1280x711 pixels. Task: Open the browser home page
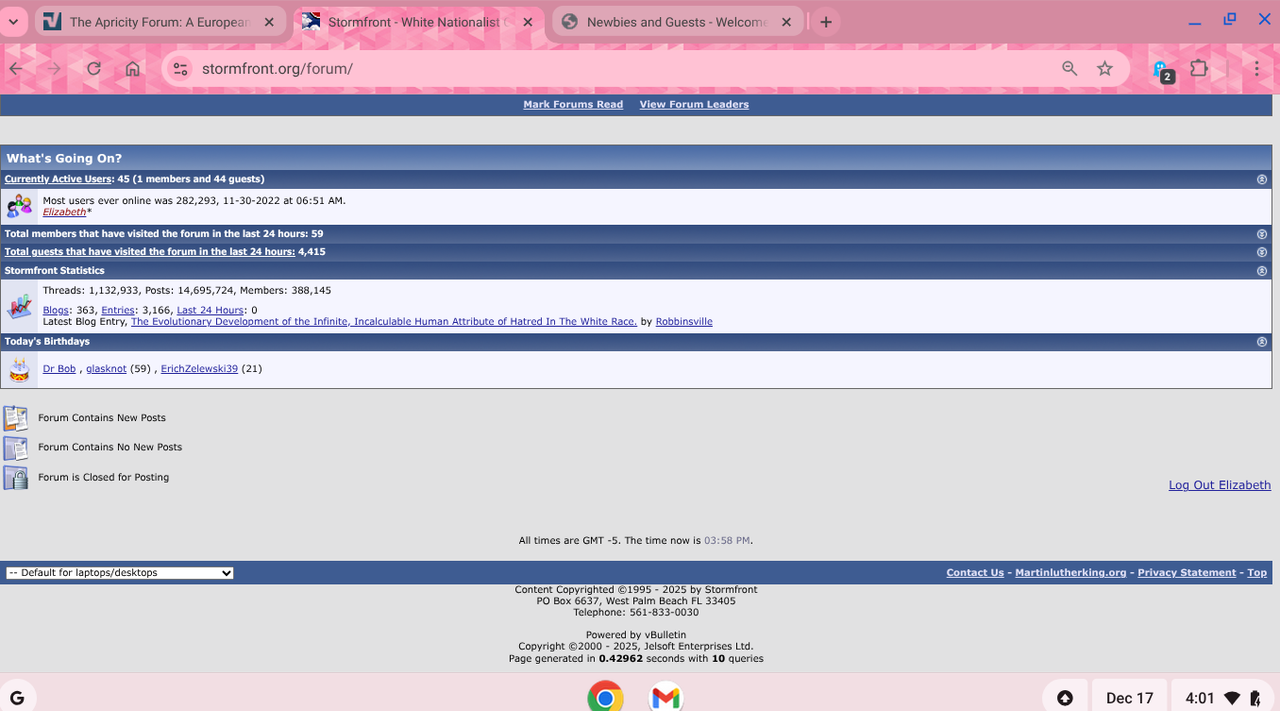(132, 68)
